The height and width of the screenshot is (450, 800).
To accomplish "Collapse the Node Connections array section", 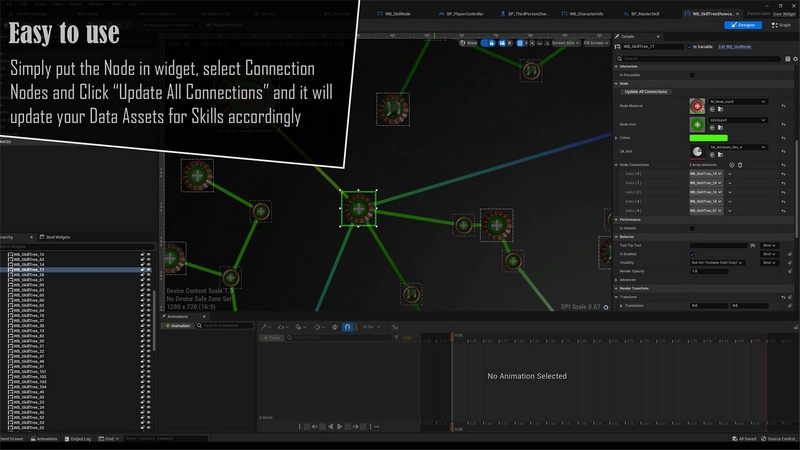I will pos(616,164).
